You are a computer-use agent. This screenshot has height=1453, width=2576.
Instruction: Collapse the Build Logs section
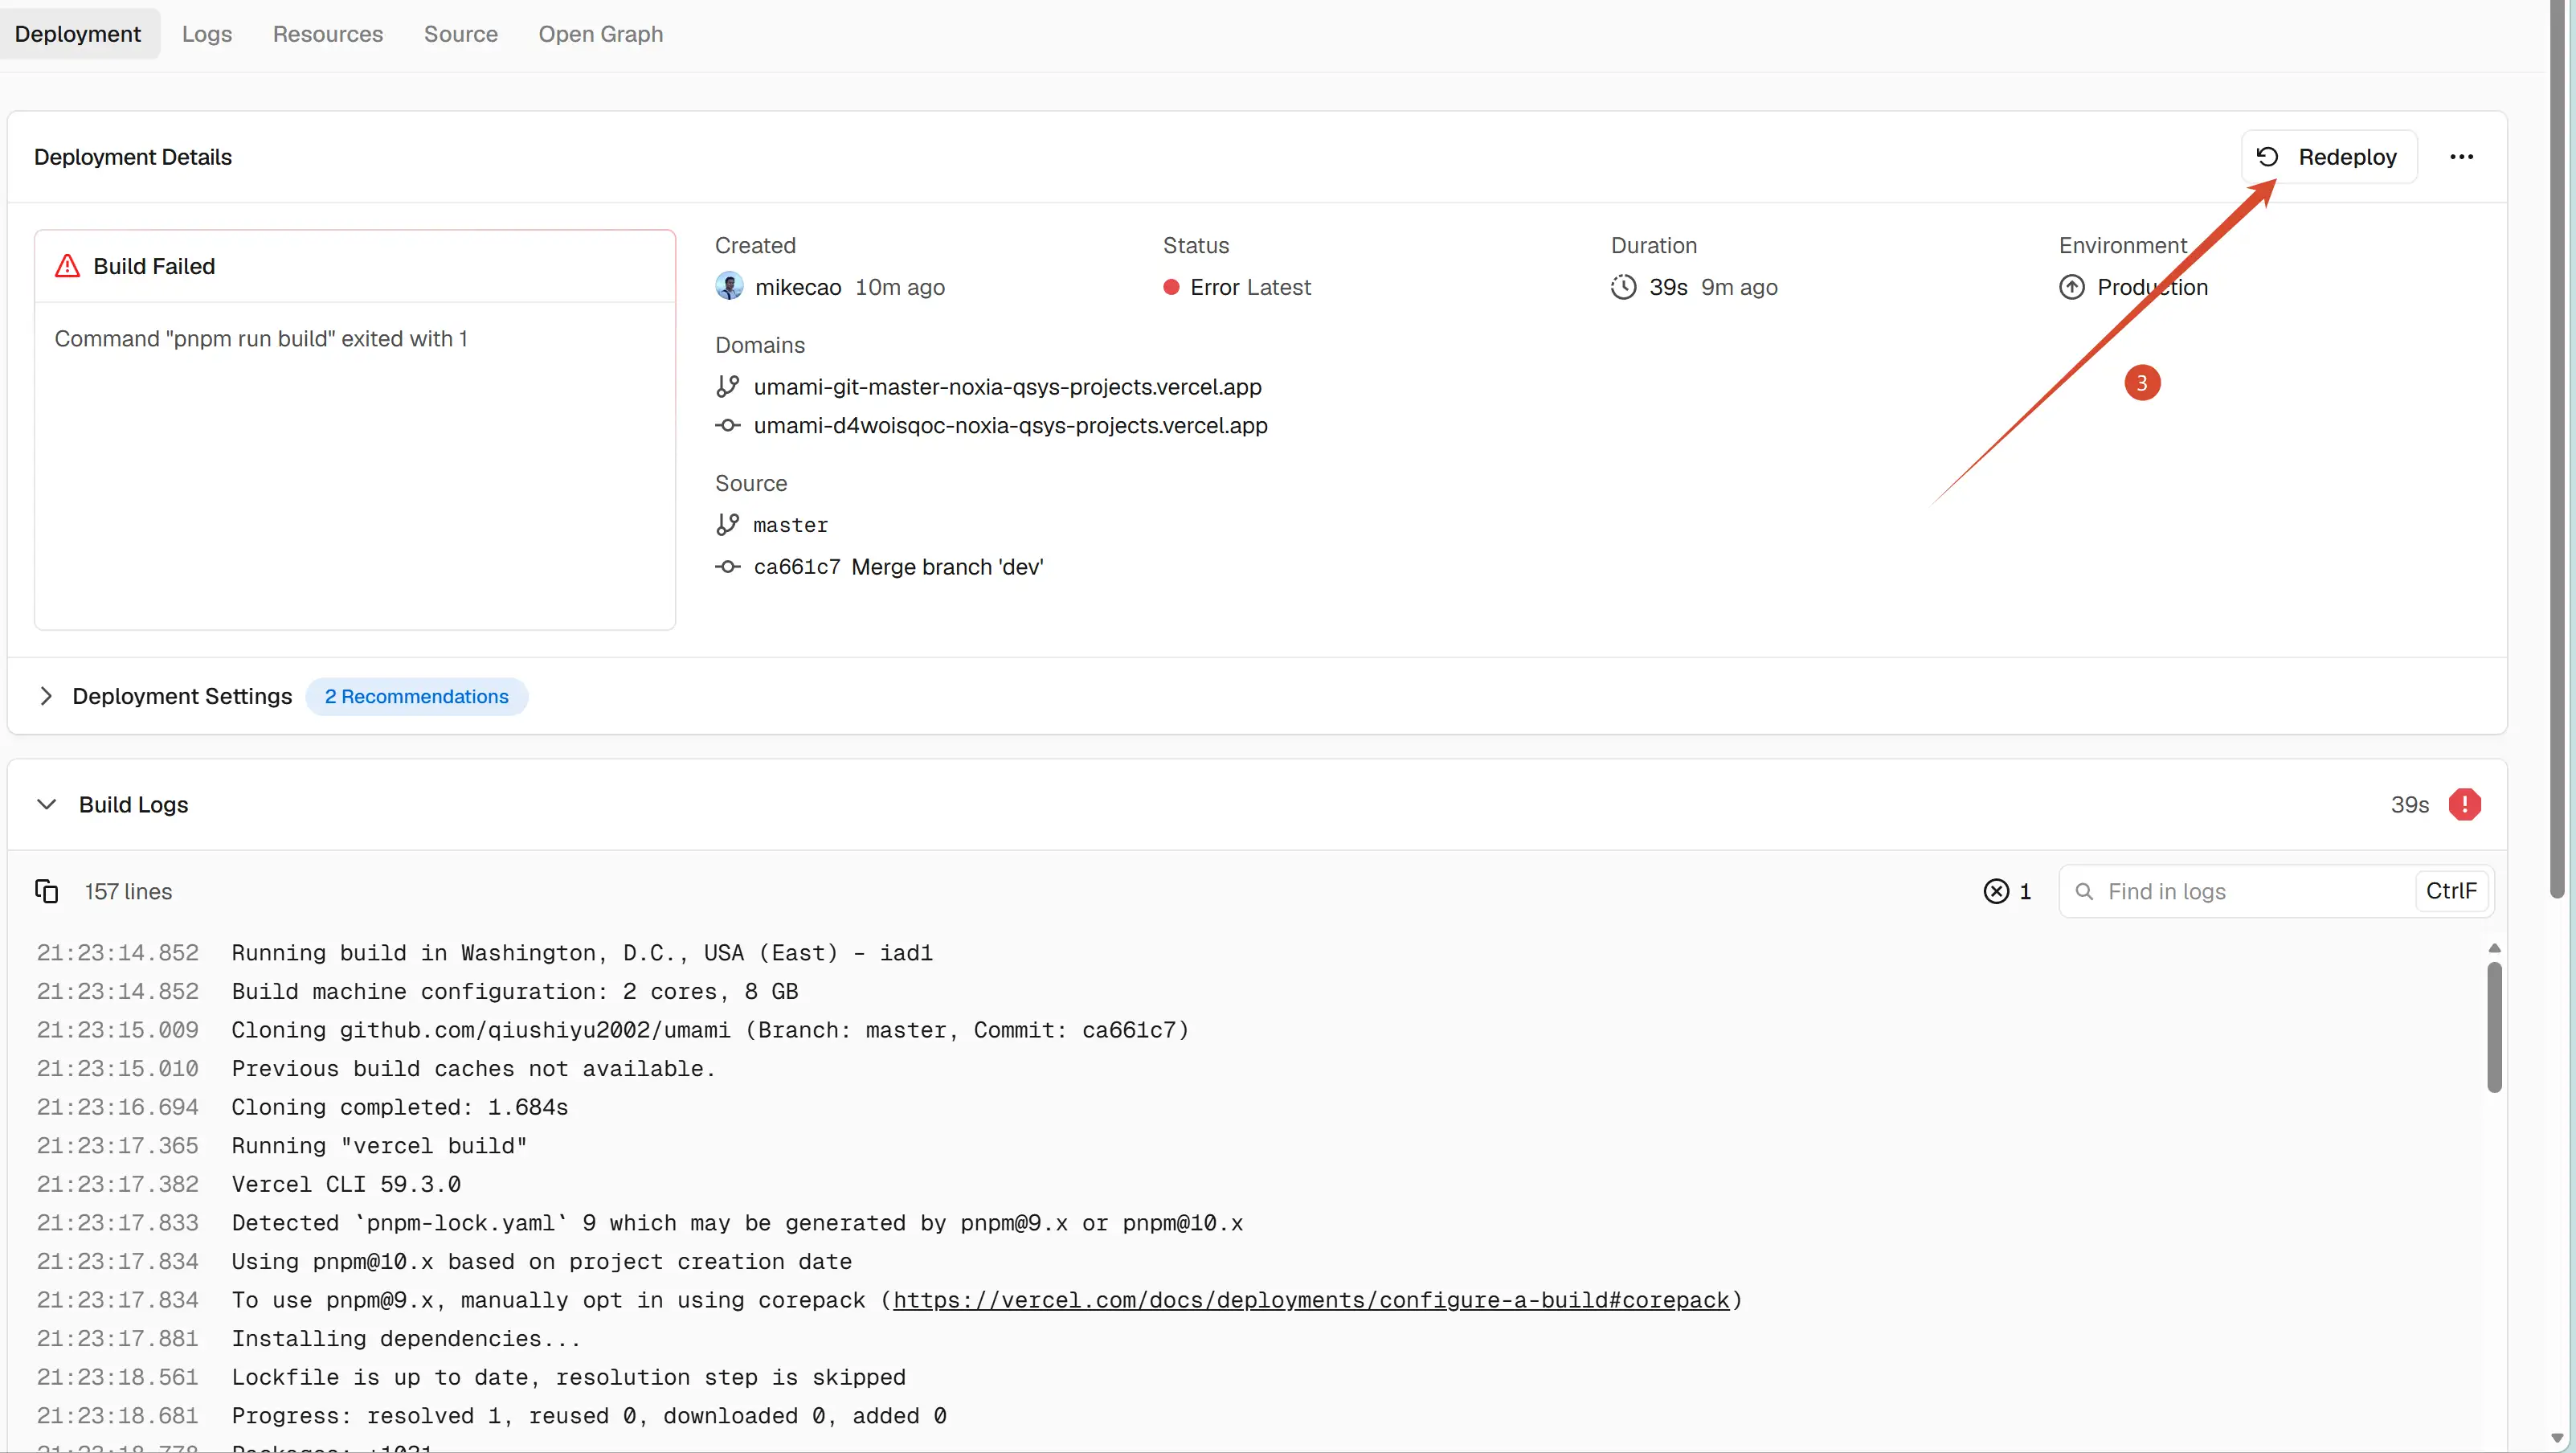[x=46, y=804]
